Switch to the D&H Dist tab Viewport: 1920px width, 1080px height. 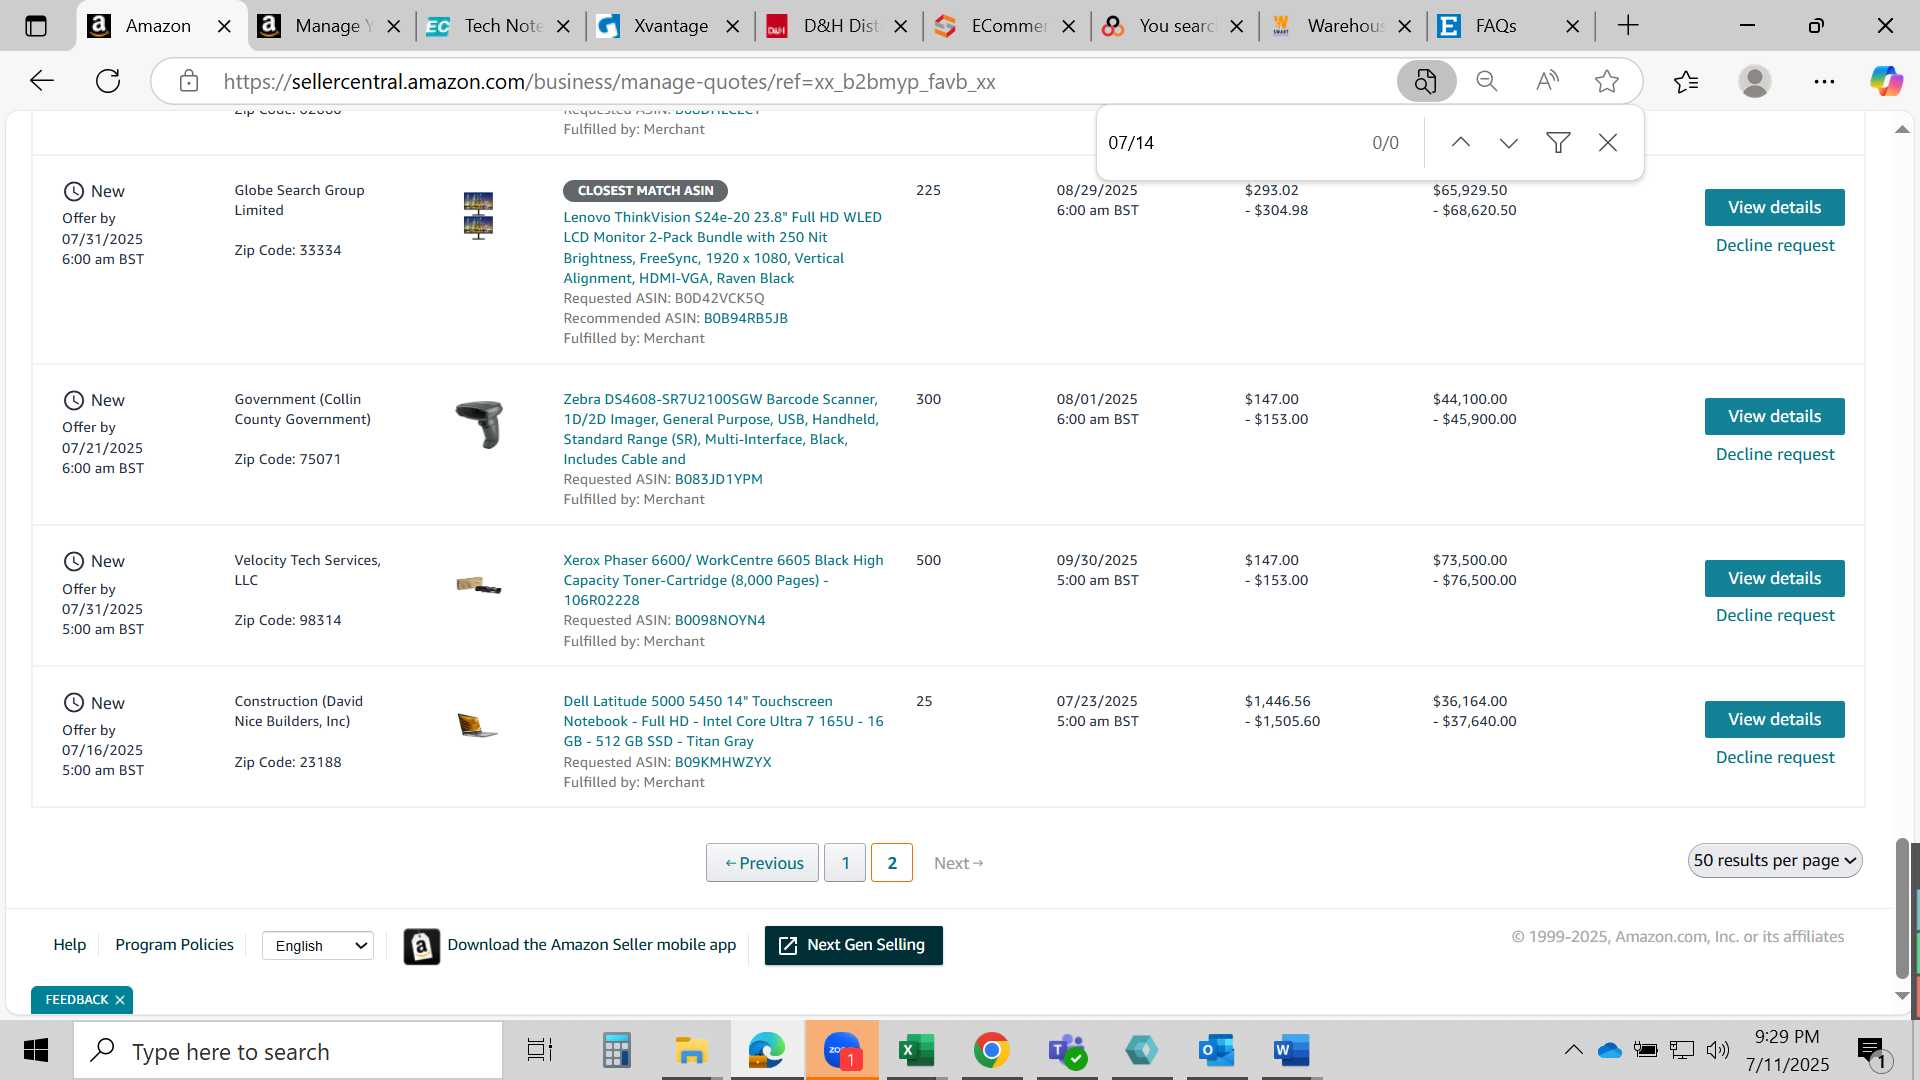pyautogui.click(x=838, y=26)
